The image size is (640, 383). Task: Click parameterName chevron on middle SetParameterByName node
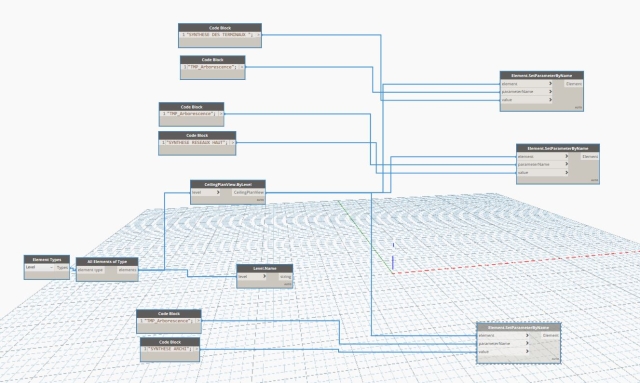567,164
